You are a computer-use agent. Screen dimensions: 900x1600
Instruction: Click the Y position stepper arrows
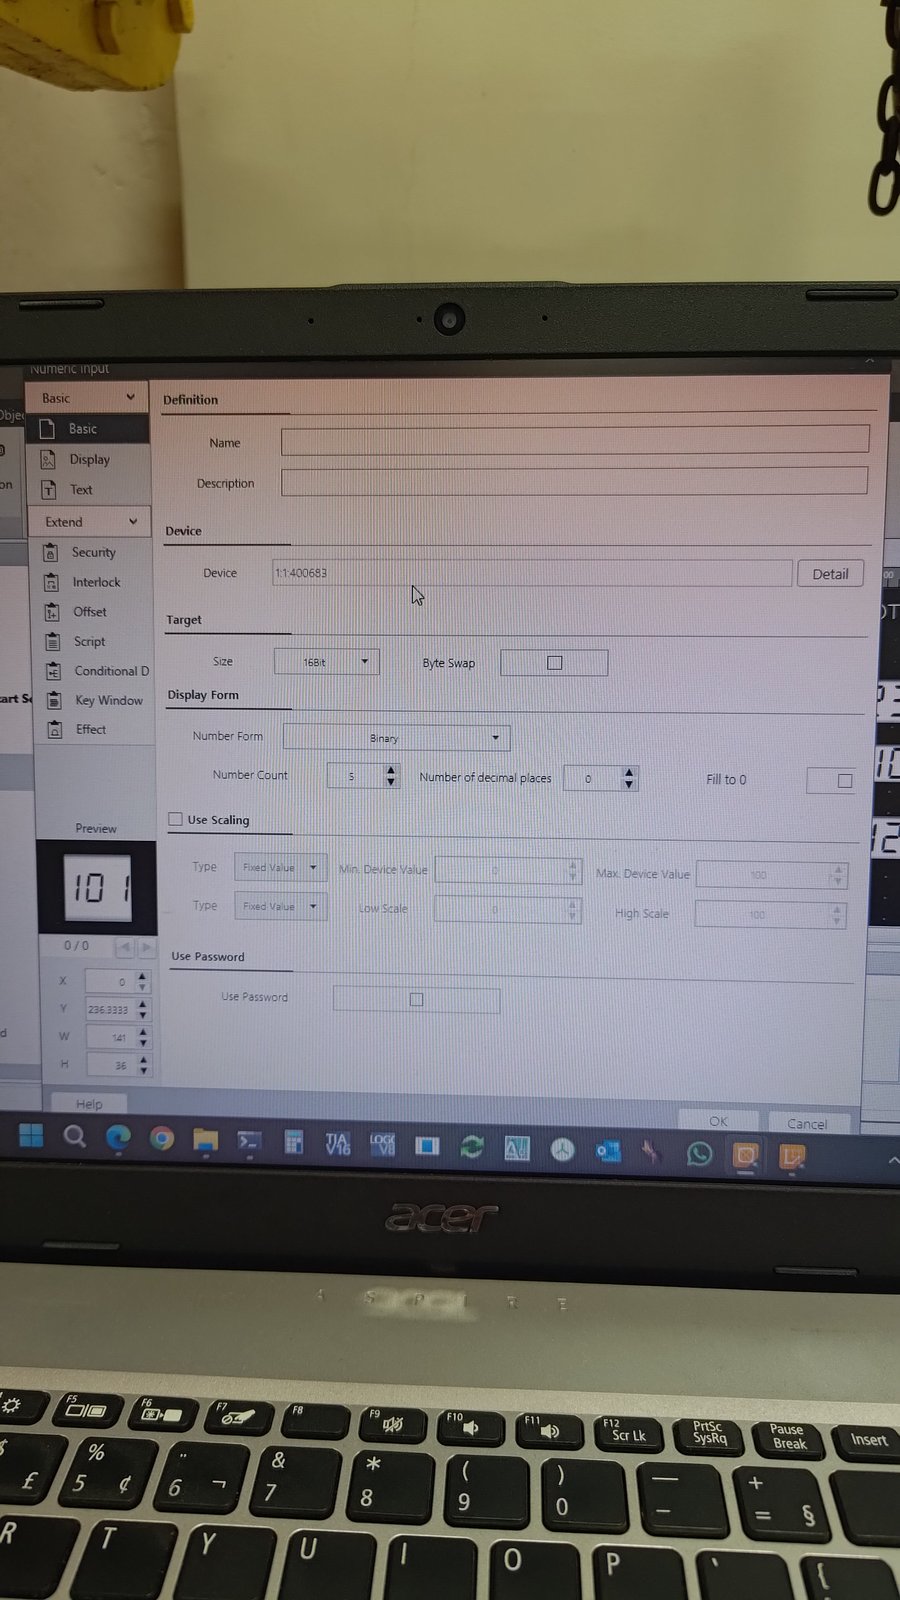[x=143, y=1009]
